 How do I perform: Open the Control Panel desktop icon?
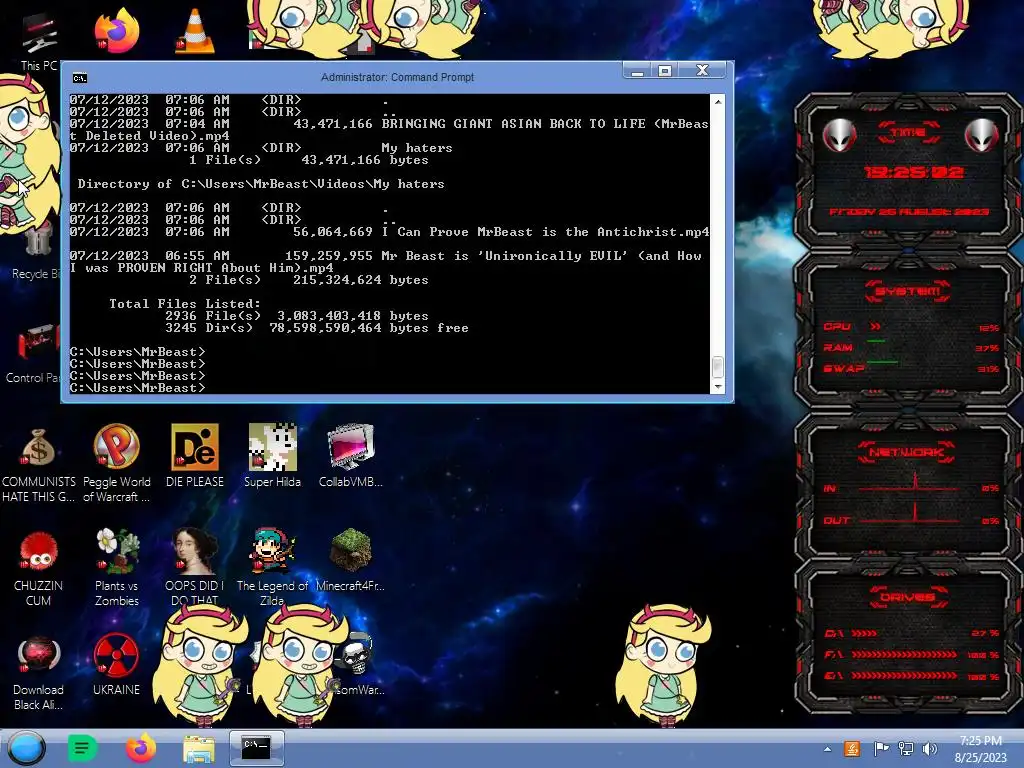coord(36,354)
